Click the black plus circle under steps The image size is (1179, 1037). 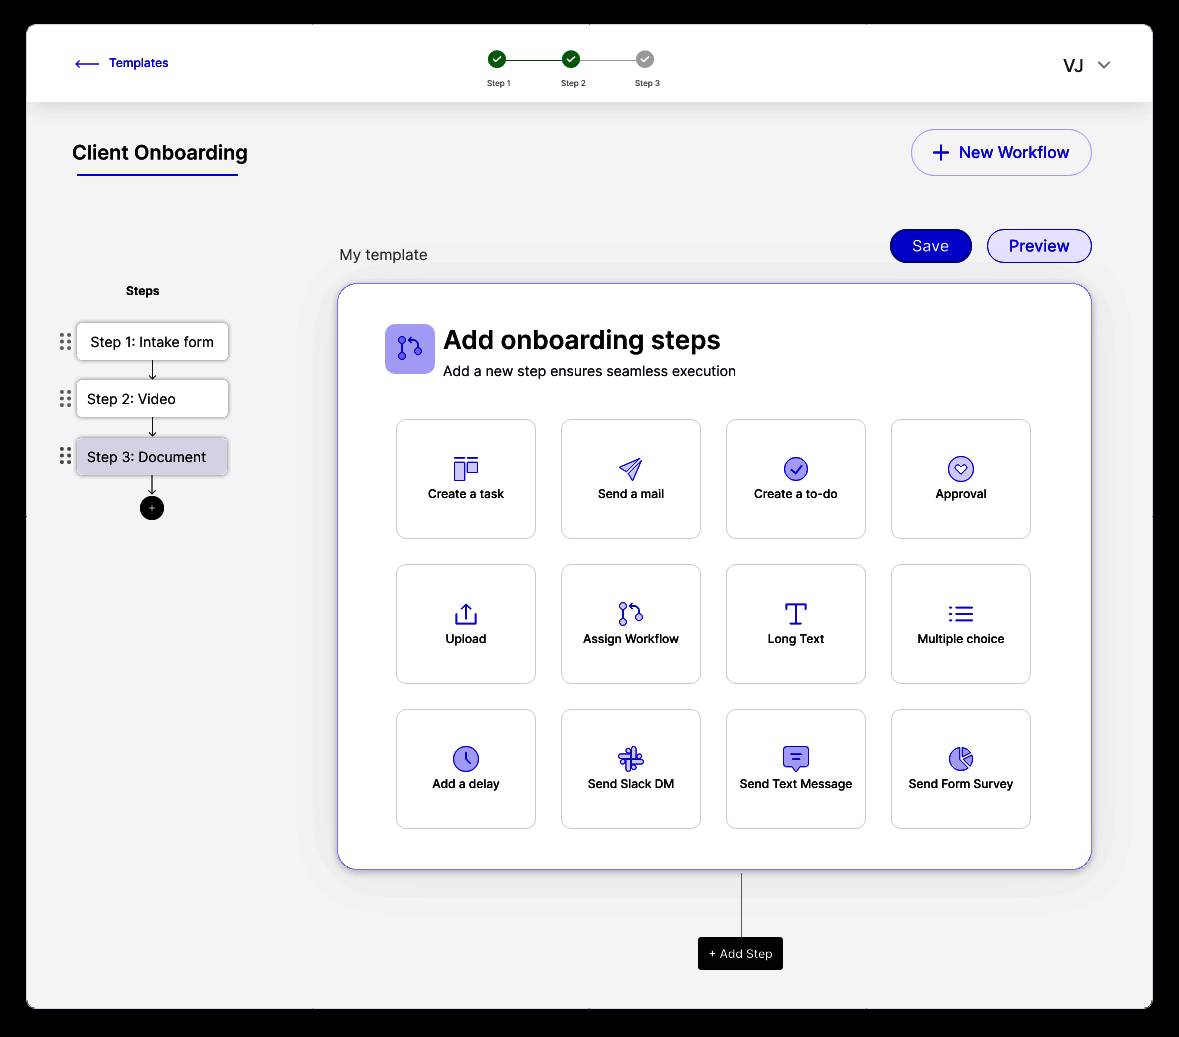tap(152, 508)
